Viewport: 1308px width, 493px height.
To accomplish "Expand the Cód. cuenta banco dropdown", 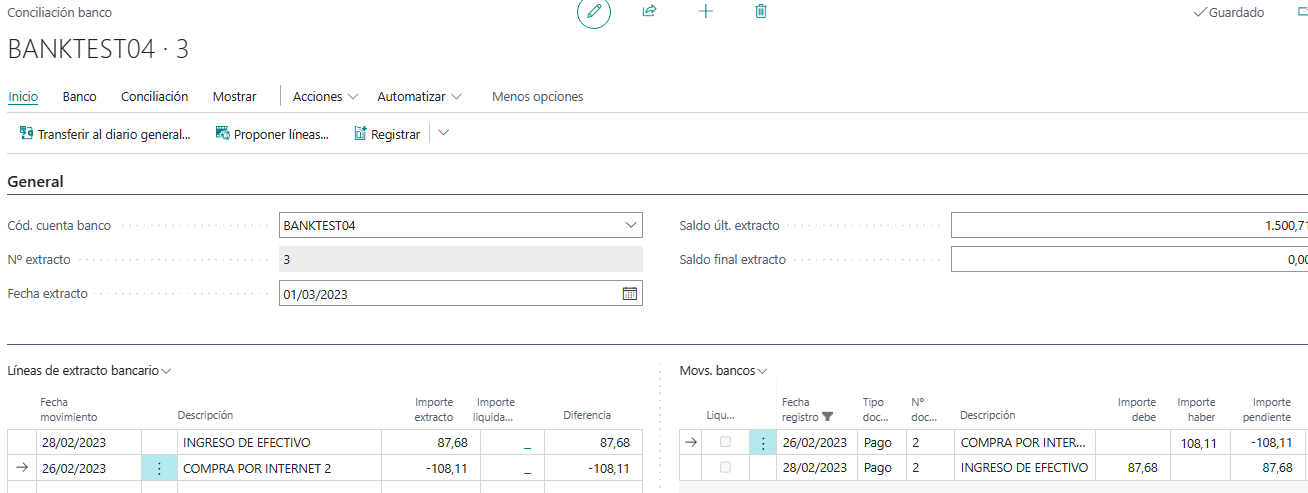I will (630, 226).
